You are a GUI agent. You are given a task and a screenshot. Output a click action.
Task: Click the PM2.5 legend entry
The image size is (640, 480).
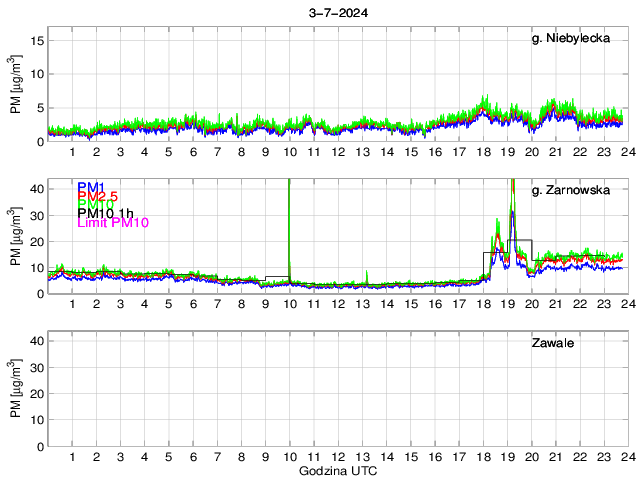pyautogui.click(x=97, y=196)
